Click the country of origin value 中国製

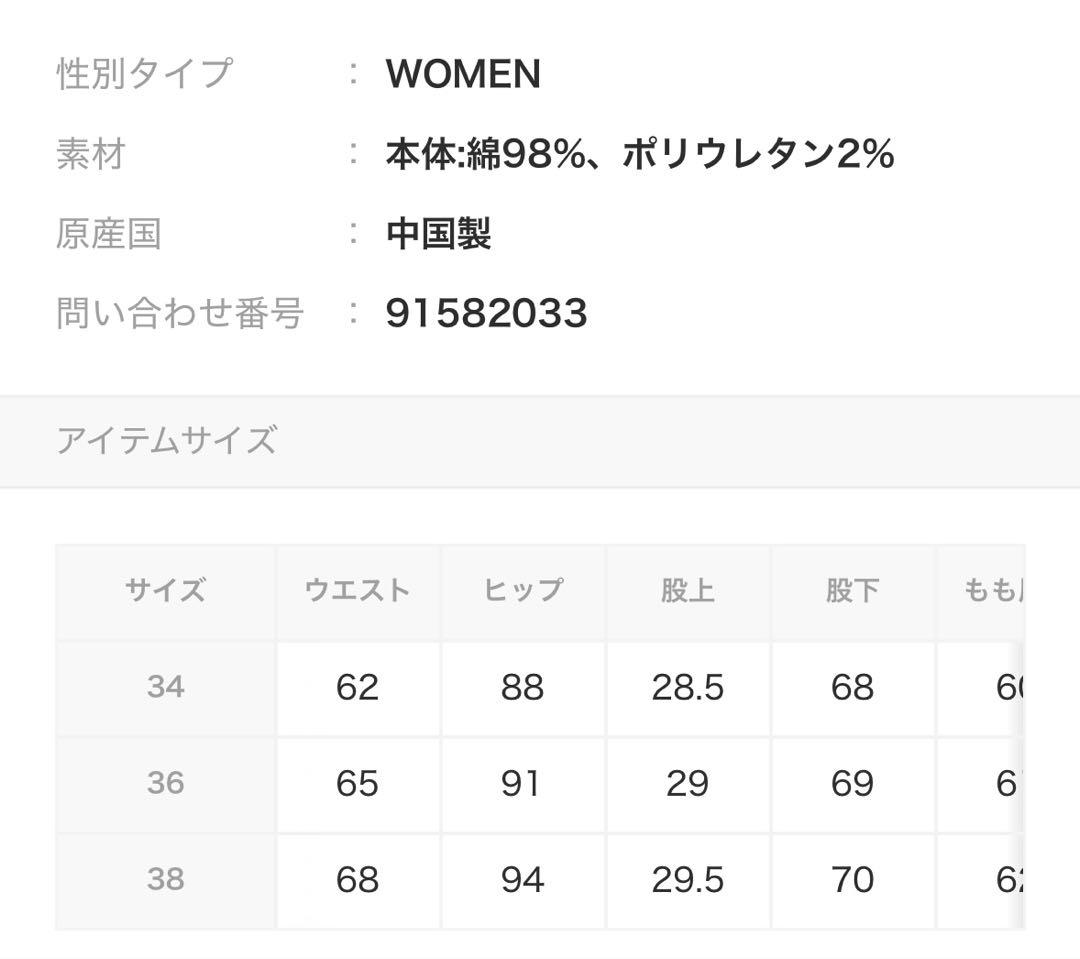tap(438, 235)
